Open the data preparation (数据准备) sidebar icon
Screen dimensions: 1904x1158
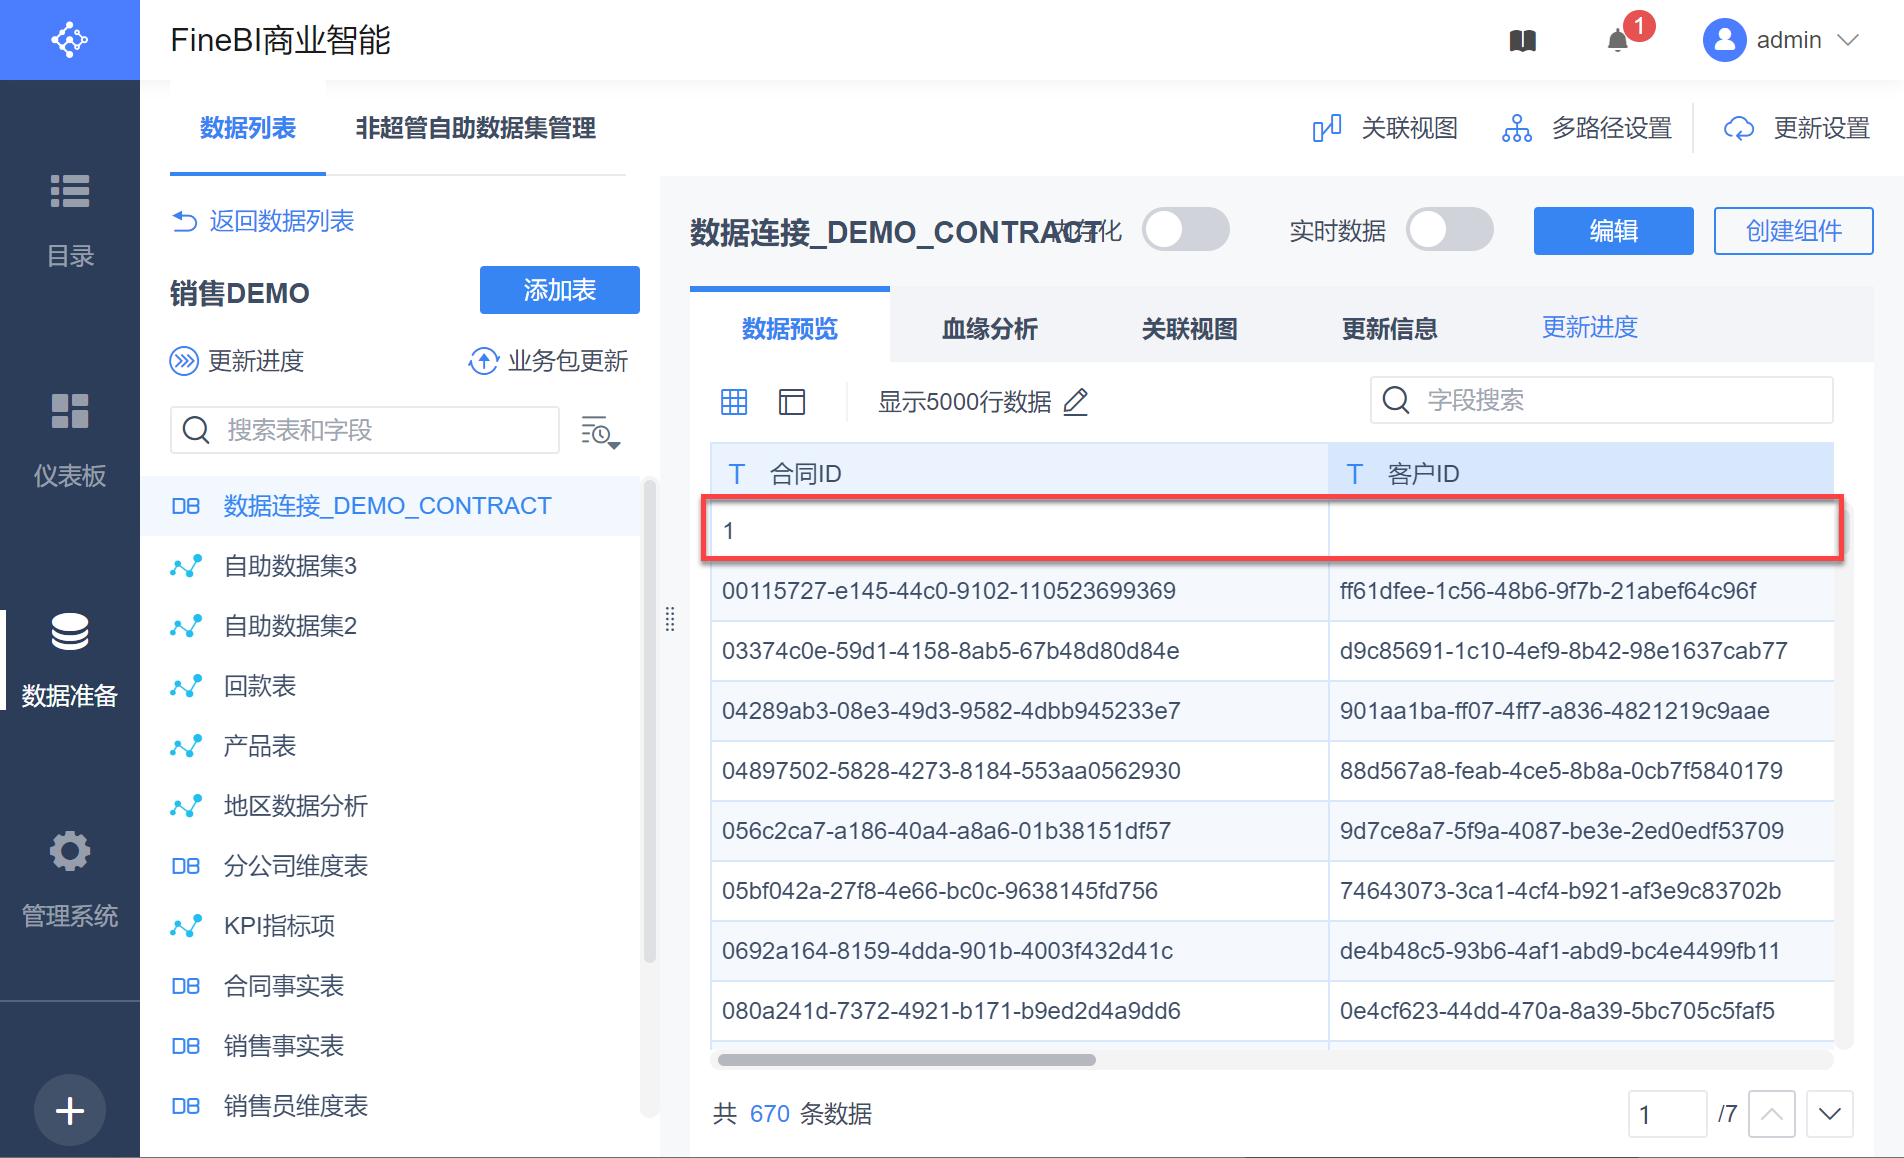tap(70, 632)
